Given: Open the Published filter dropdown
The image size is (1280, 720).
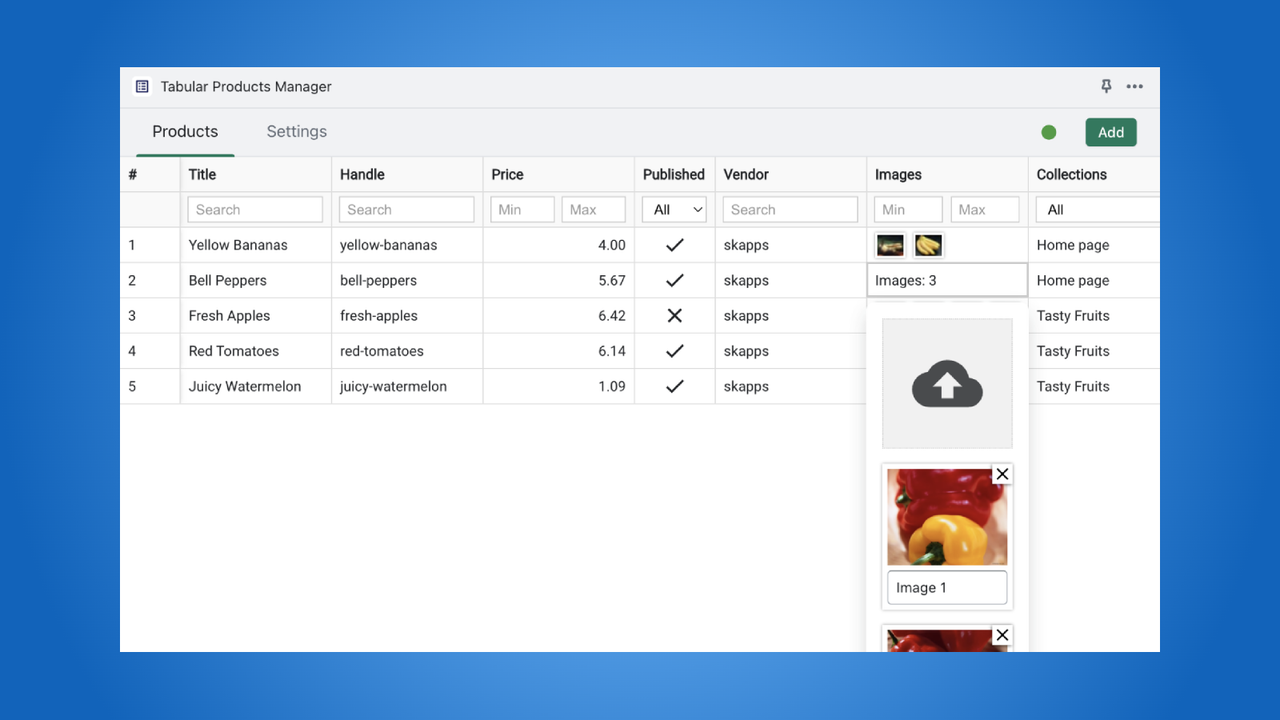Looking at the screenshot, I should pos(673,209).
